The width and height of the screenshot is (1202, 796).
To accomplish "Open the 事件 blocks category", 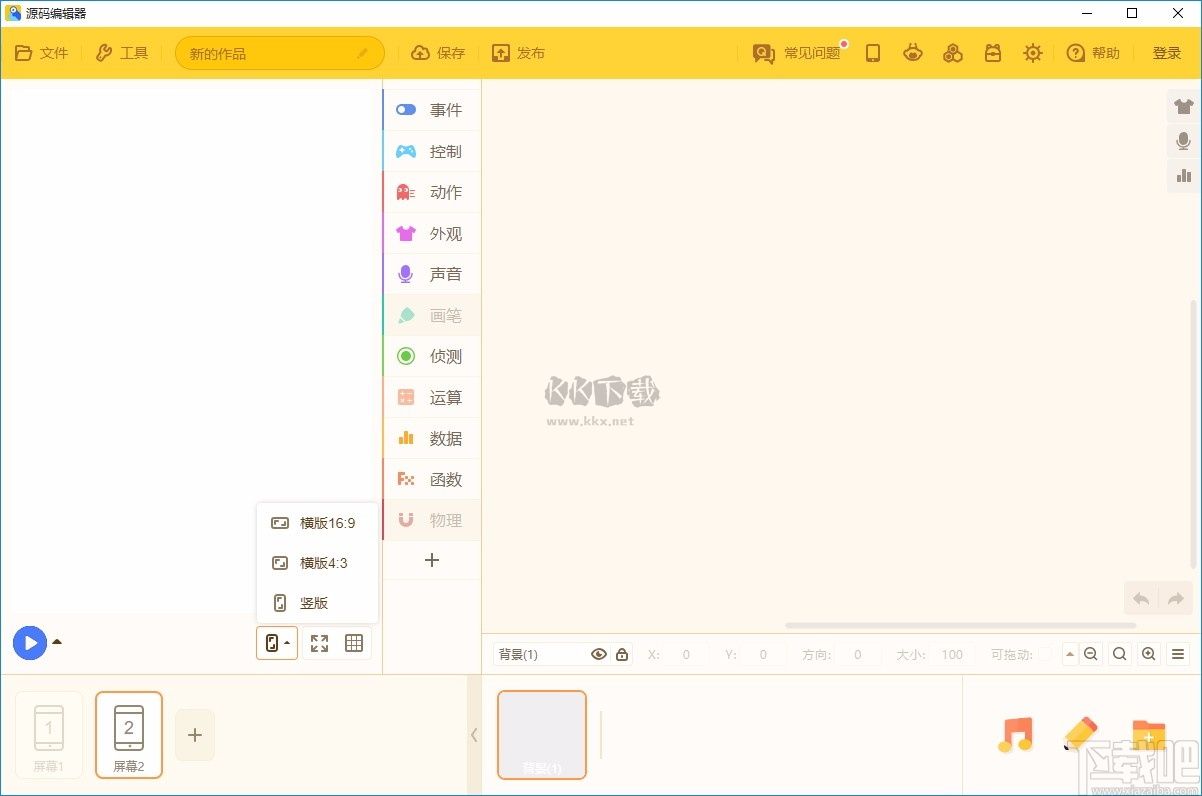I will [432, 110].
